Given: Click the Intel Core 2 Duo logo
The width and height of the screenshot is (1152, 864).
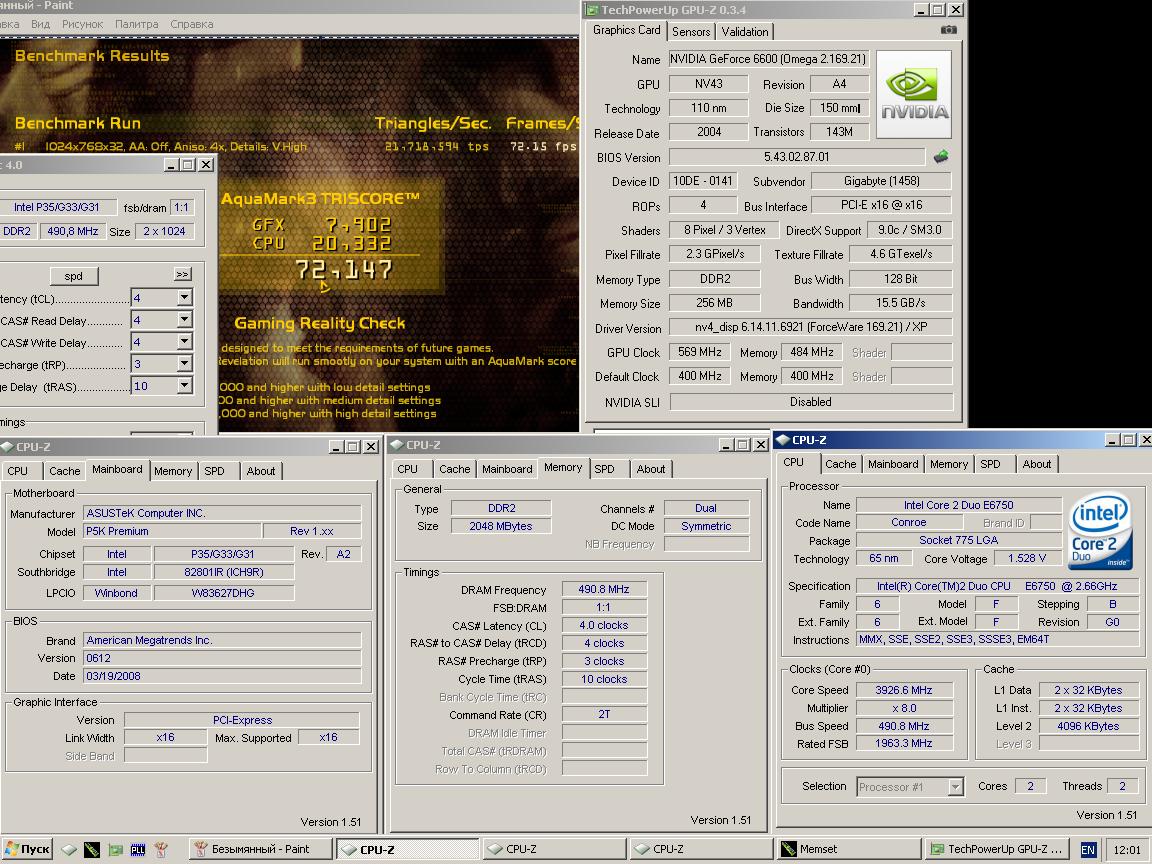Looking at the screenshot, I should [1100, 530].
